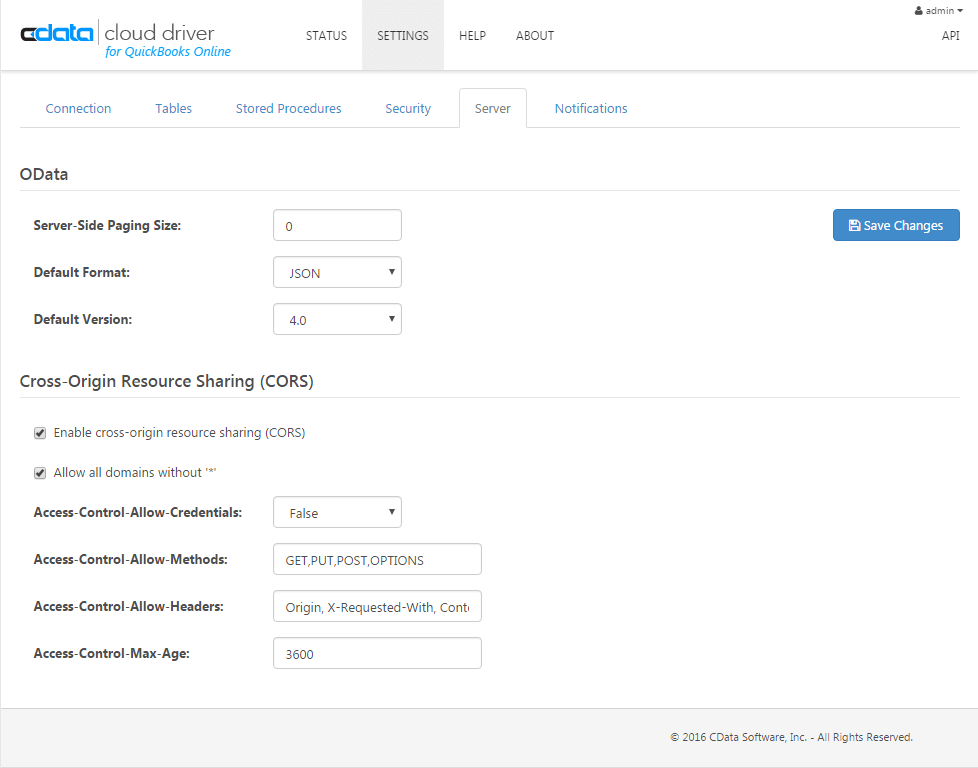The height and width of the screenshot is (768, 978).
Task: Open the STATUS menu item
Action: (x=326, y=35)
